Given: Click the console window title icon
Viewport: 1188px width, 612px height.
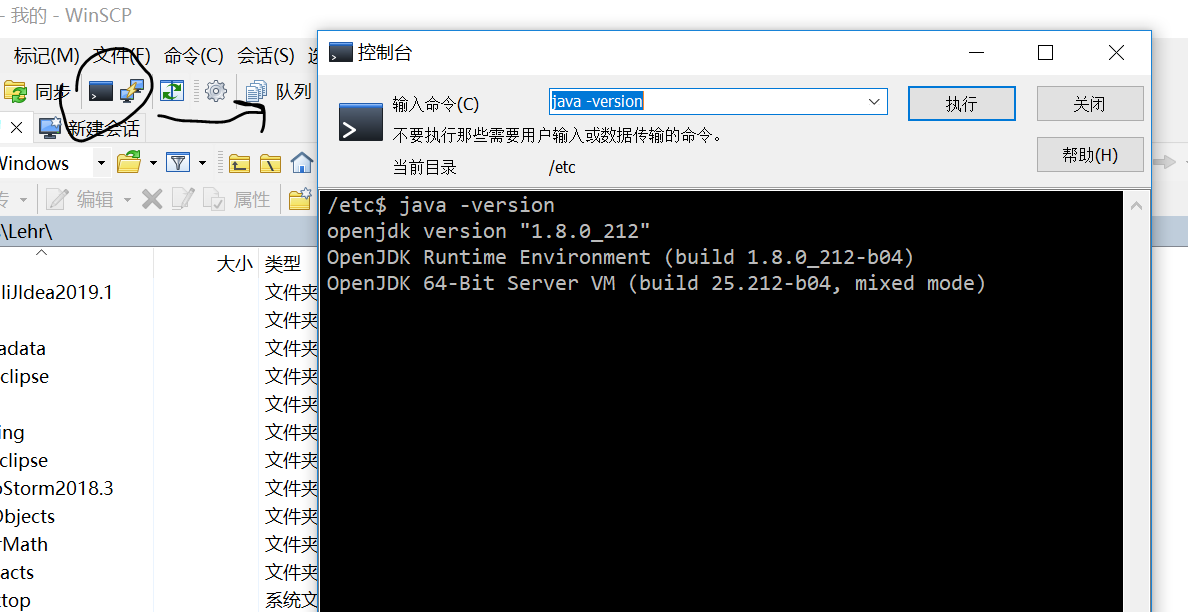Looking at the screenshot, I should tap(340, 52).
